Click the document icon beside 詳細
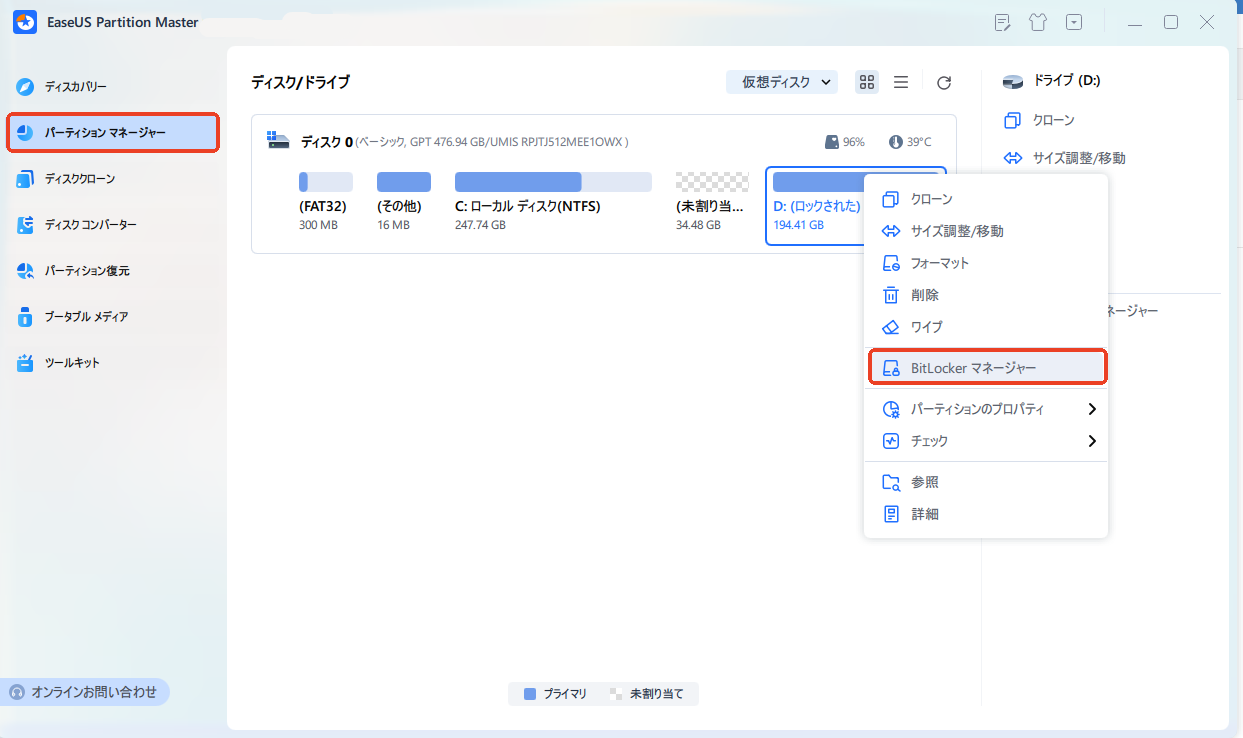Screen dimensions: 1243x738 click(x=891, y=514)
